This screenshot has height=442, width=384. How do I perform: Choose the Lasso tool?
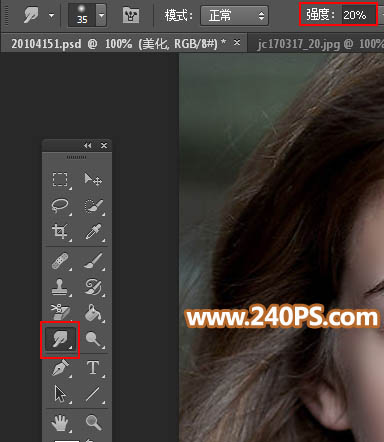(x=60, y=206)
